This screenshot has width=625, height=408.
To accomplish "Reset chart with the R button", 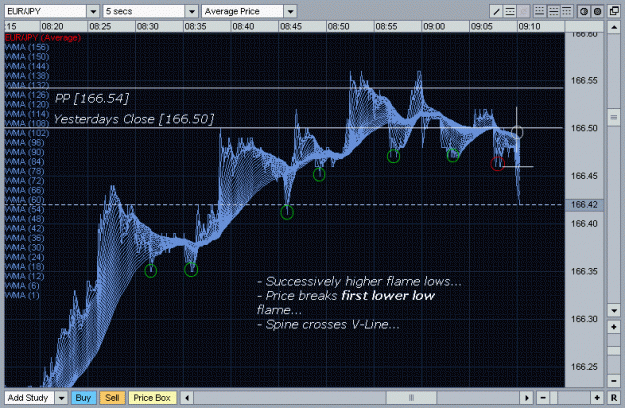I will (x=614, y=398).
